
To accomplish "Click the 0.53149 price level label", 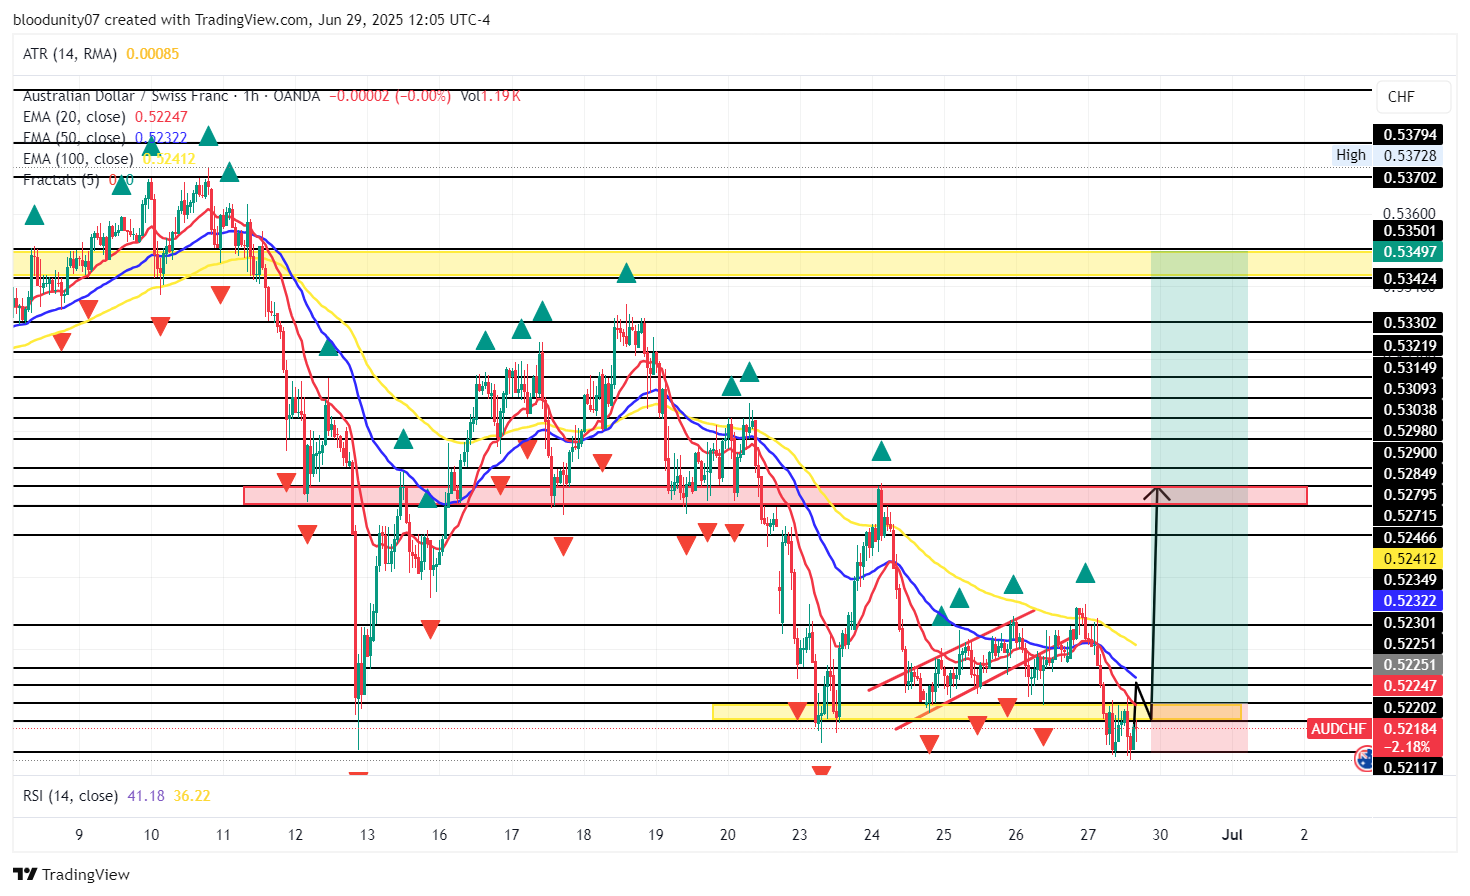I will (x=1410, y=368).
